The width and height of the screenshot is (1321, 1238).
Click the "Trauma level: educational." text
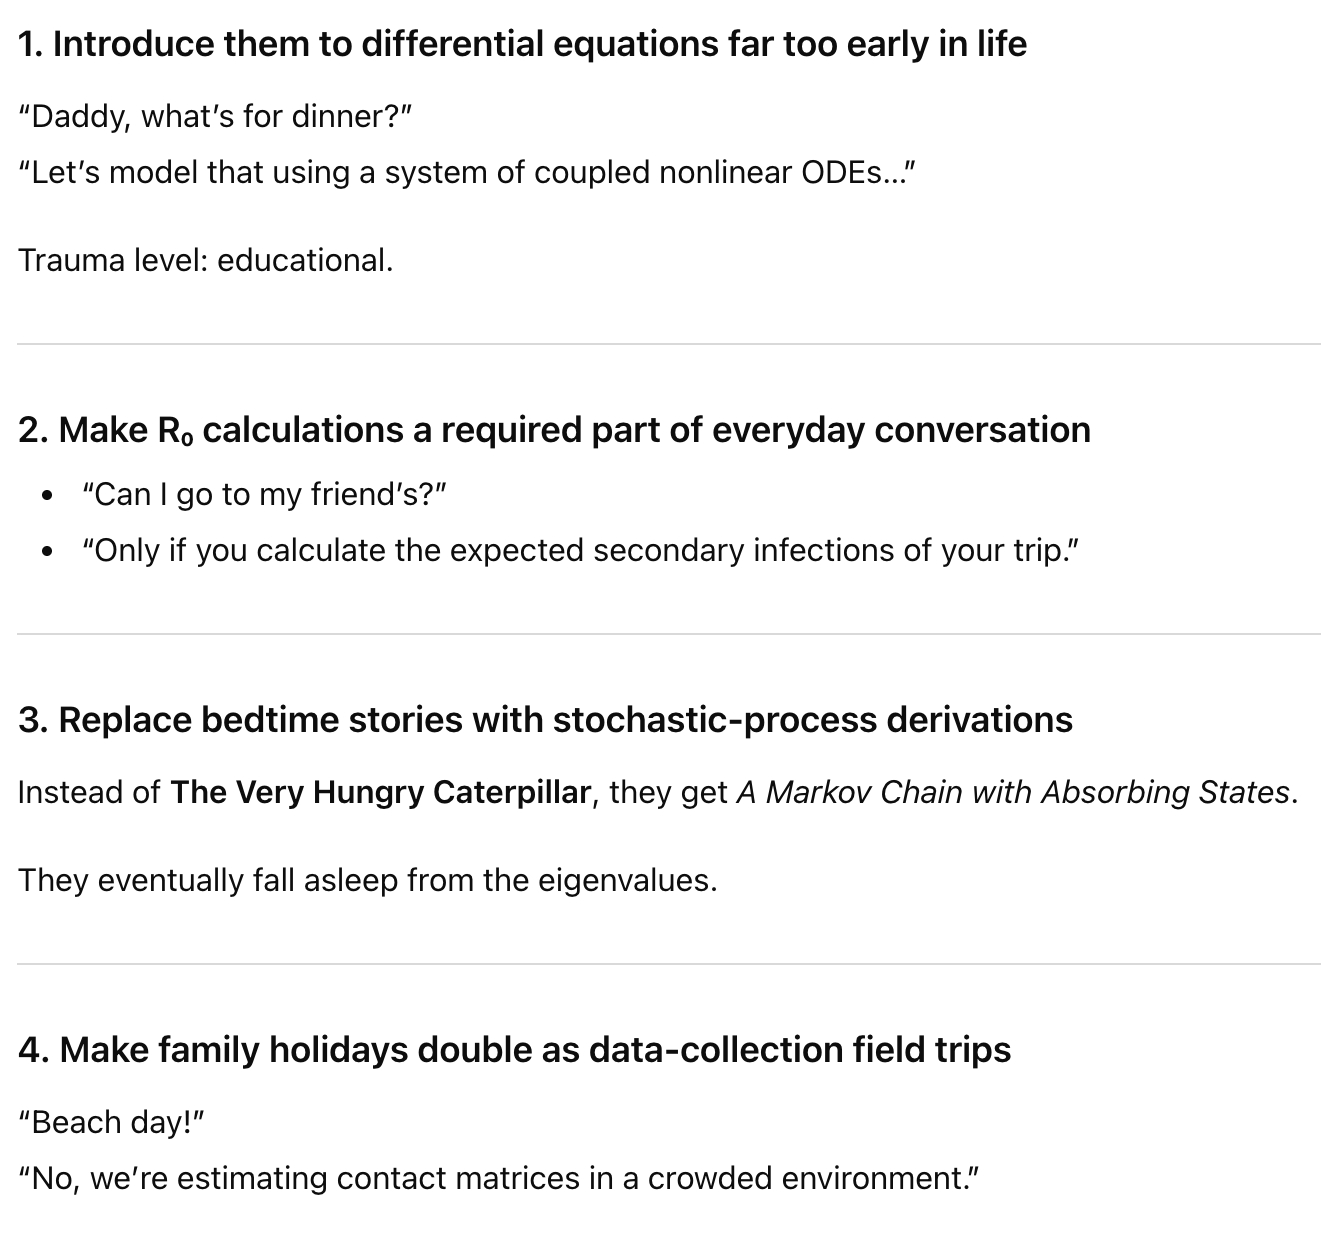[x=205, y=260]
